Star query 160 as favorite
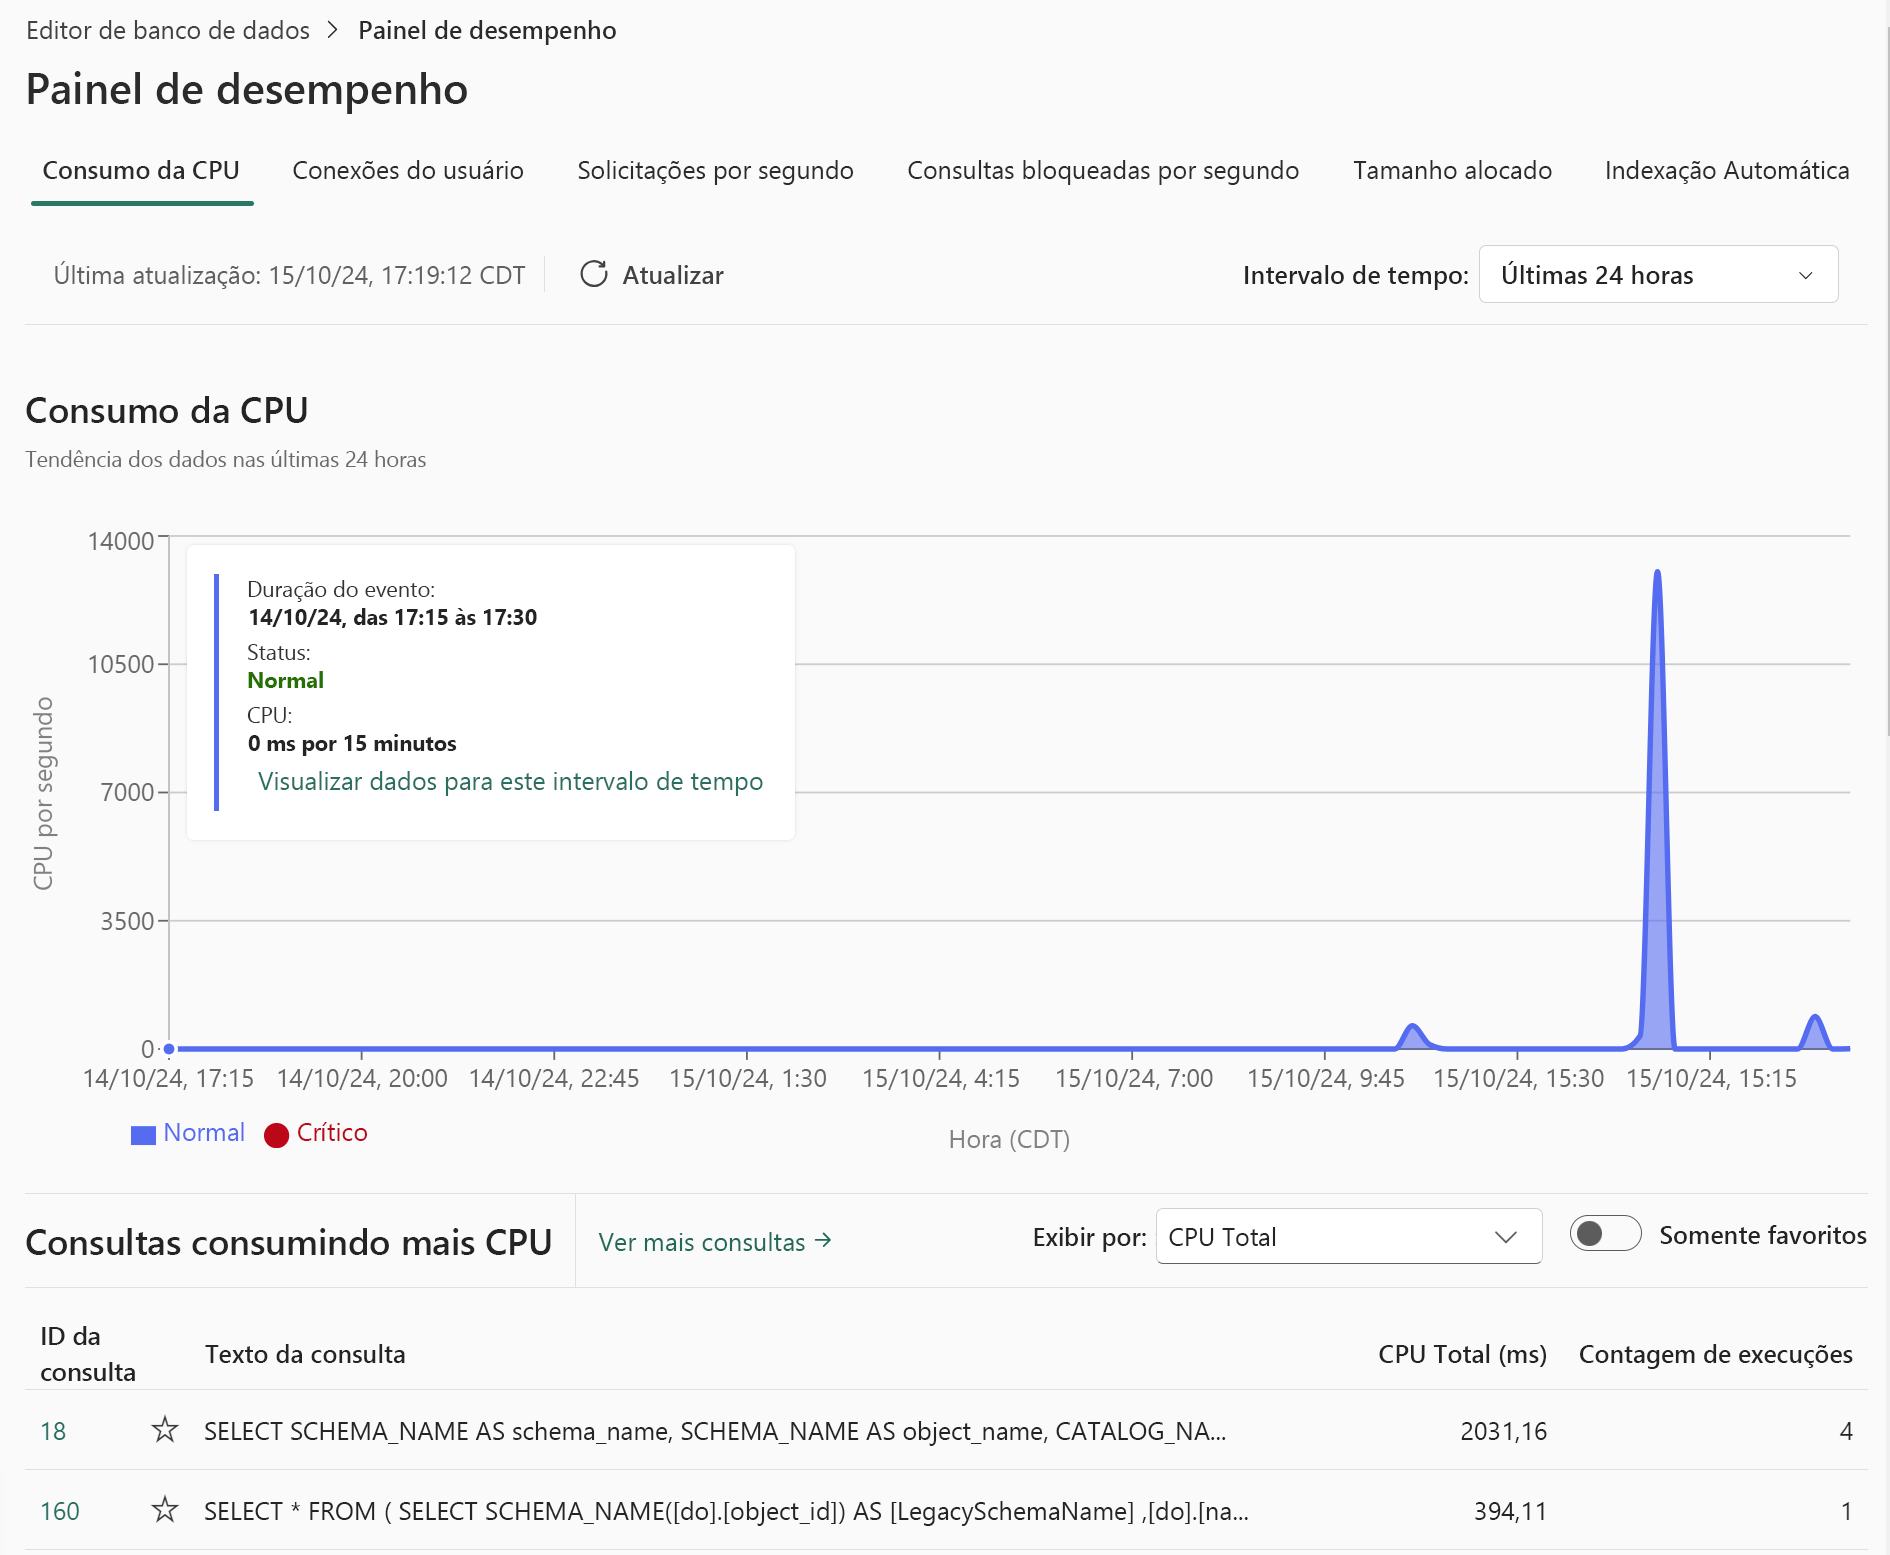Image resolution: width=1890 pixels, height=1555 pixels. 165,1510
